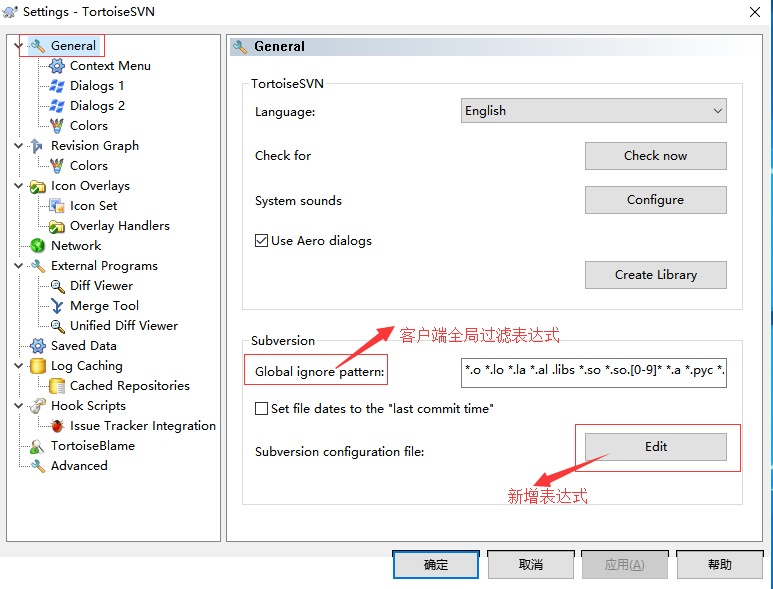Click the Hook Scripts icon
The image size is (773, 589).
click(x=37, y=406)
